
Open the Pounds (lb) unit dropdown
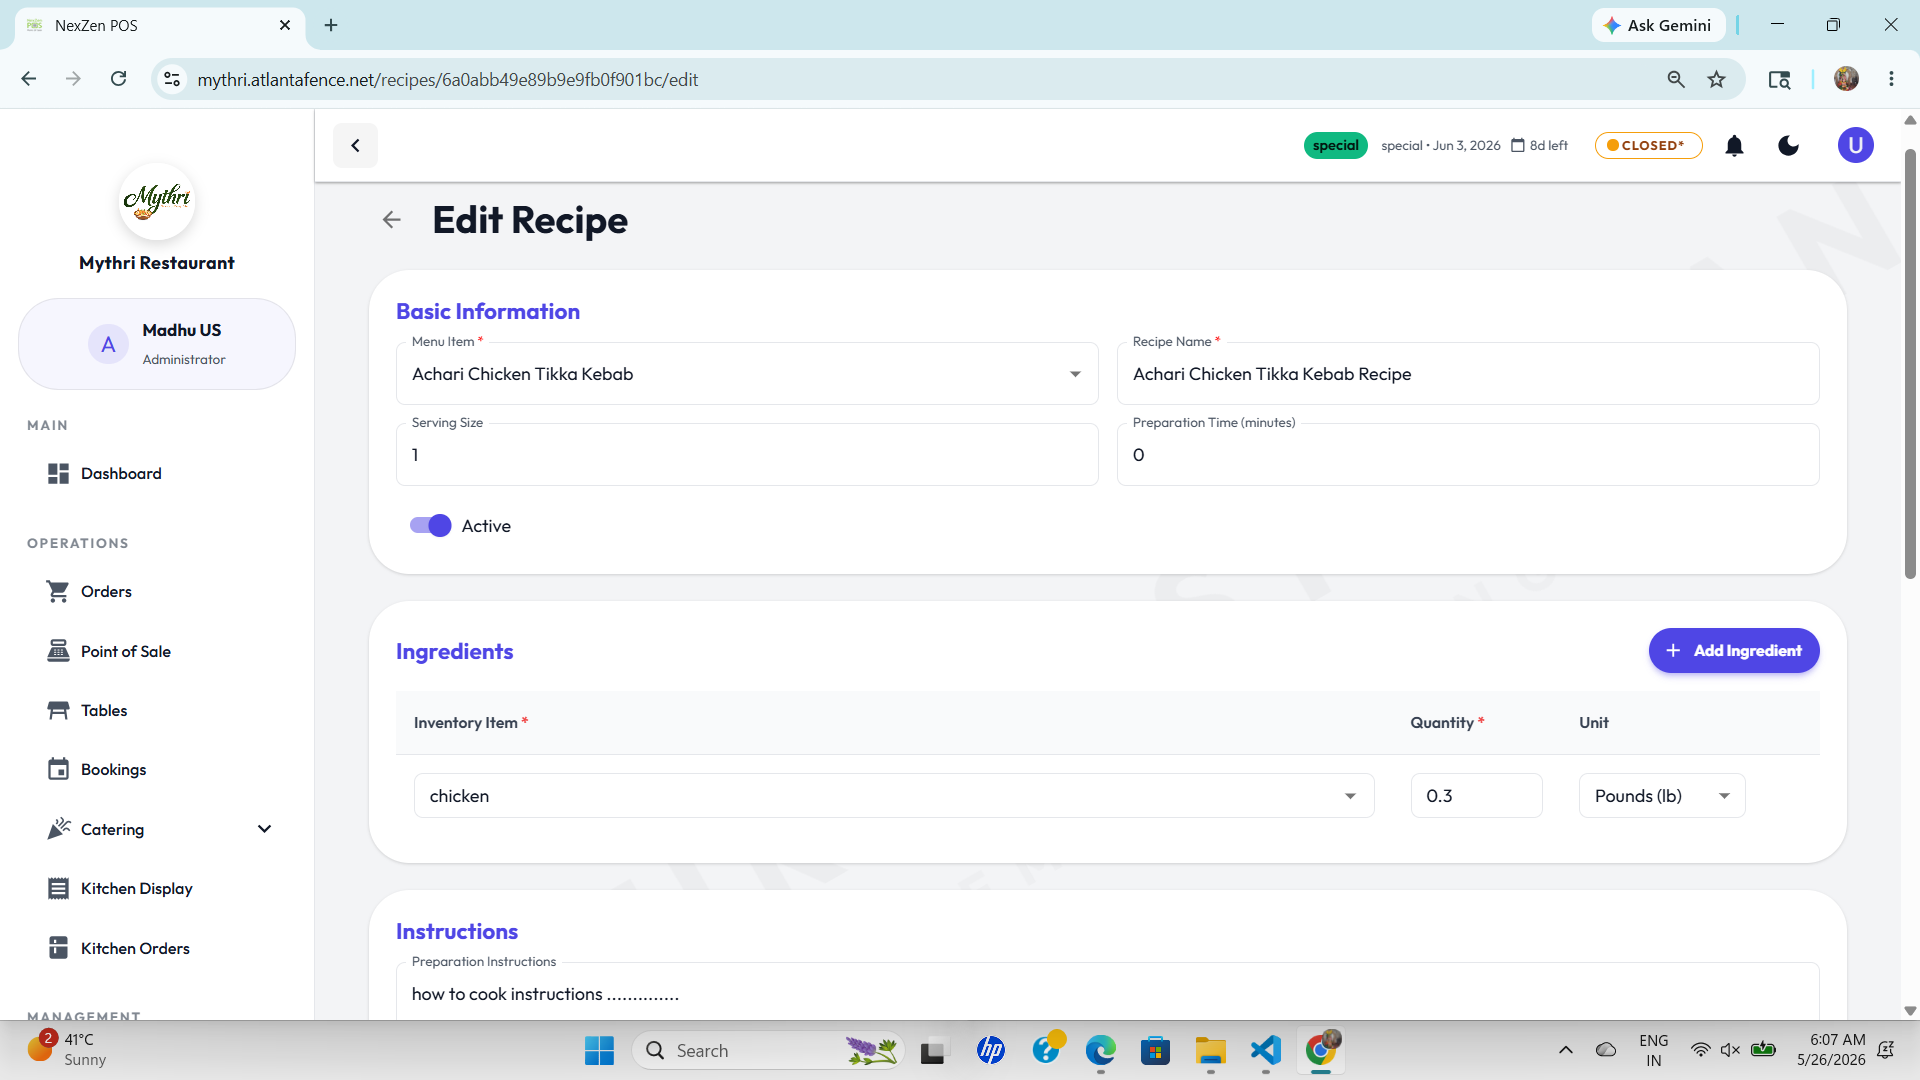tap(1662, 796)
